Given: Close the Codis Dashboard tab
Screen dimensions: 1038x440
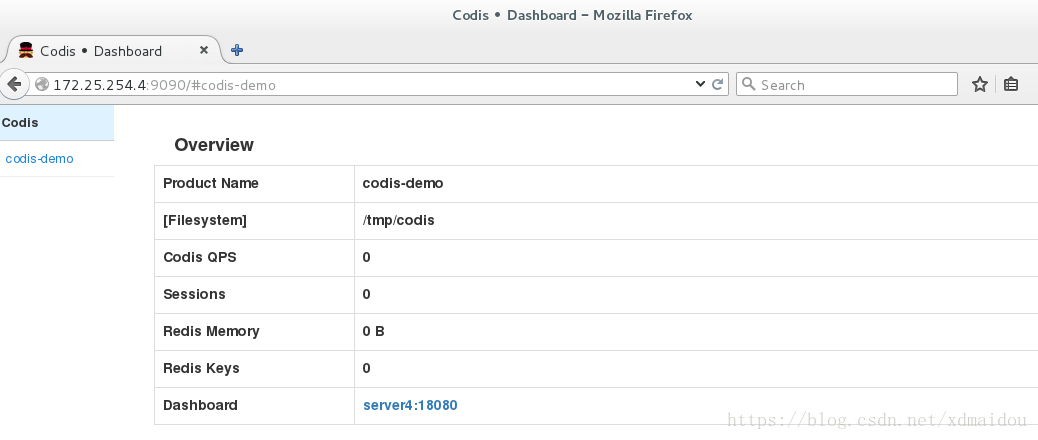Looking at the screenshot, I should [x=204, y=50].
